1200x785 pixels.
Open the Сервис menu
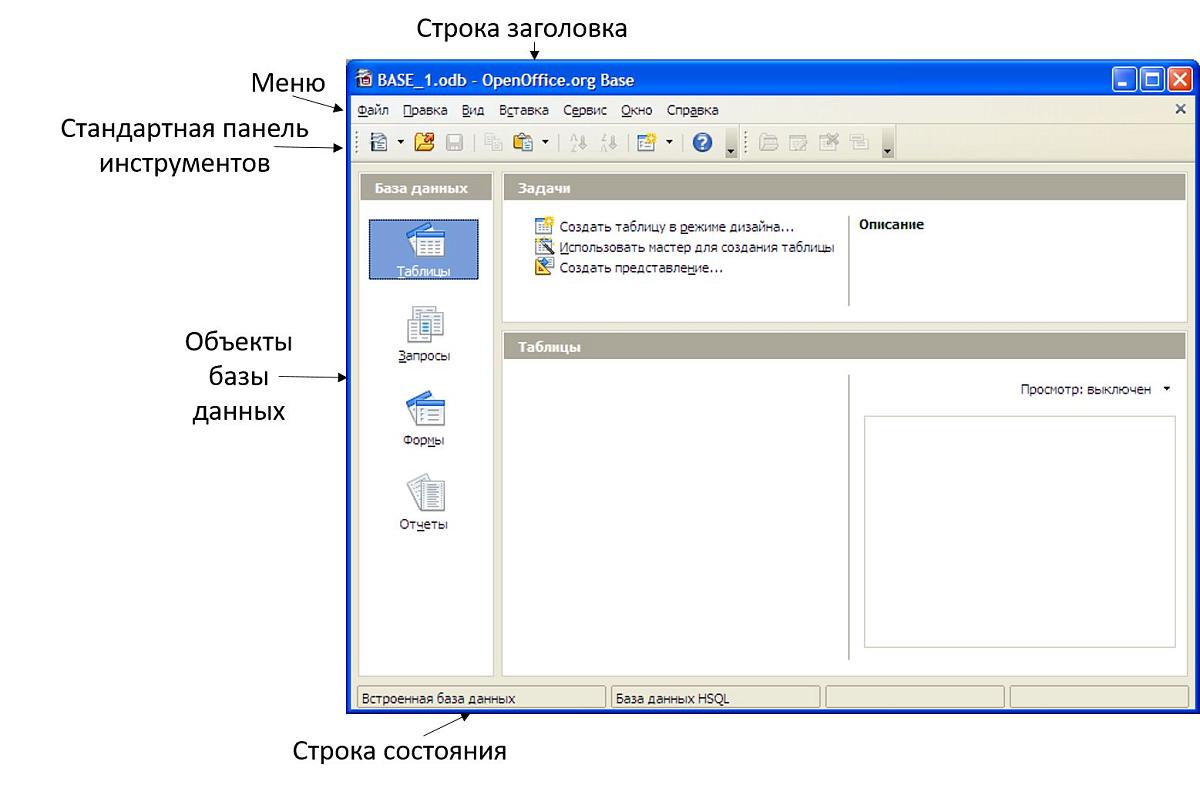585,110
